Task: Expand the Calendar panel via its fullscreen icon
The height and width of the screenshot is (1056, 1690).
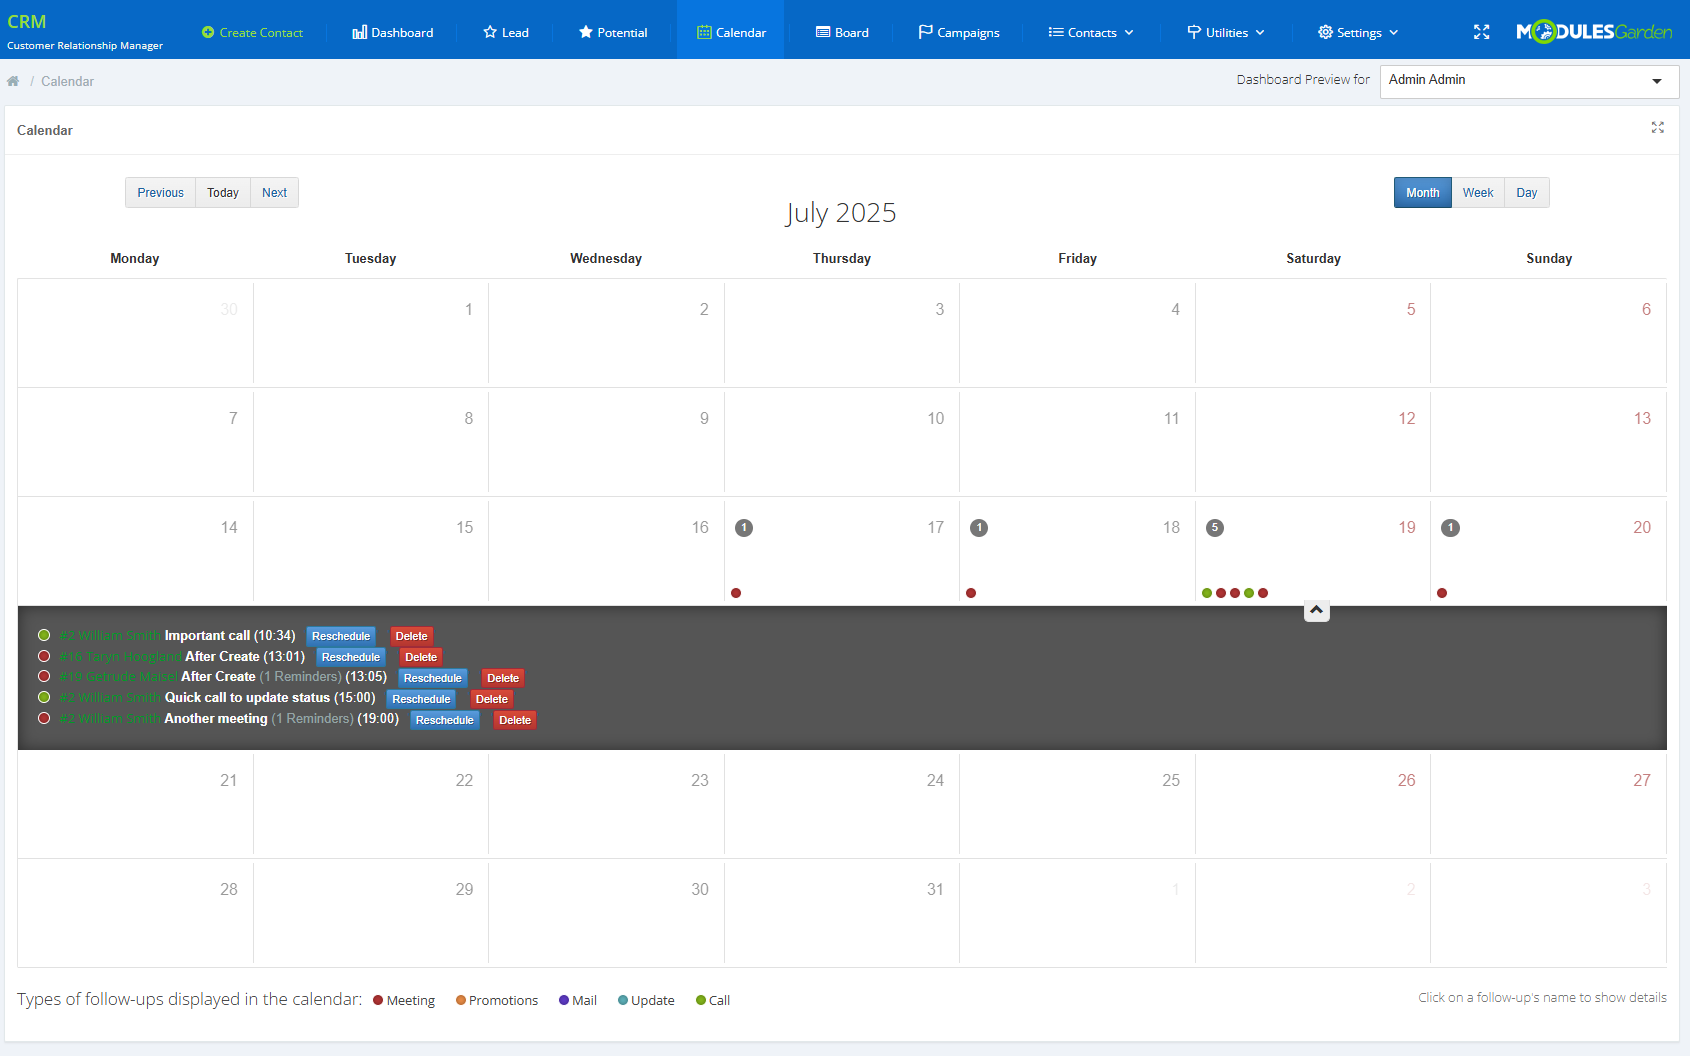Action: (1658, 128)
